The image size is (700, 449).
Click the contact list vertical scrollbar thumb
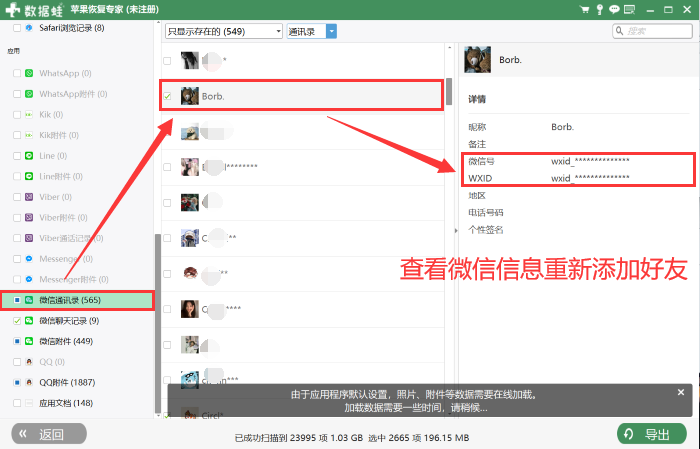(449, 91)
